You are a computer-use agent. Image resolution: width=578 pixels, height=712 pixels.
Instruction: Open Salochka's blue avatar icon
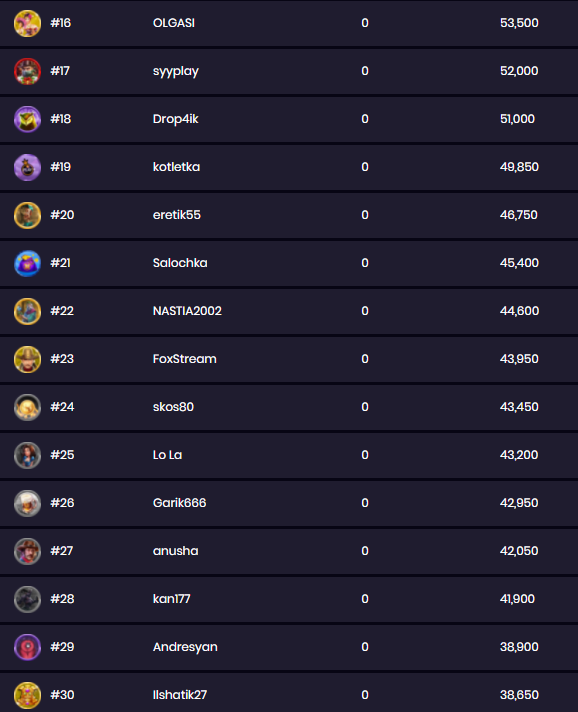click(27, 263)
